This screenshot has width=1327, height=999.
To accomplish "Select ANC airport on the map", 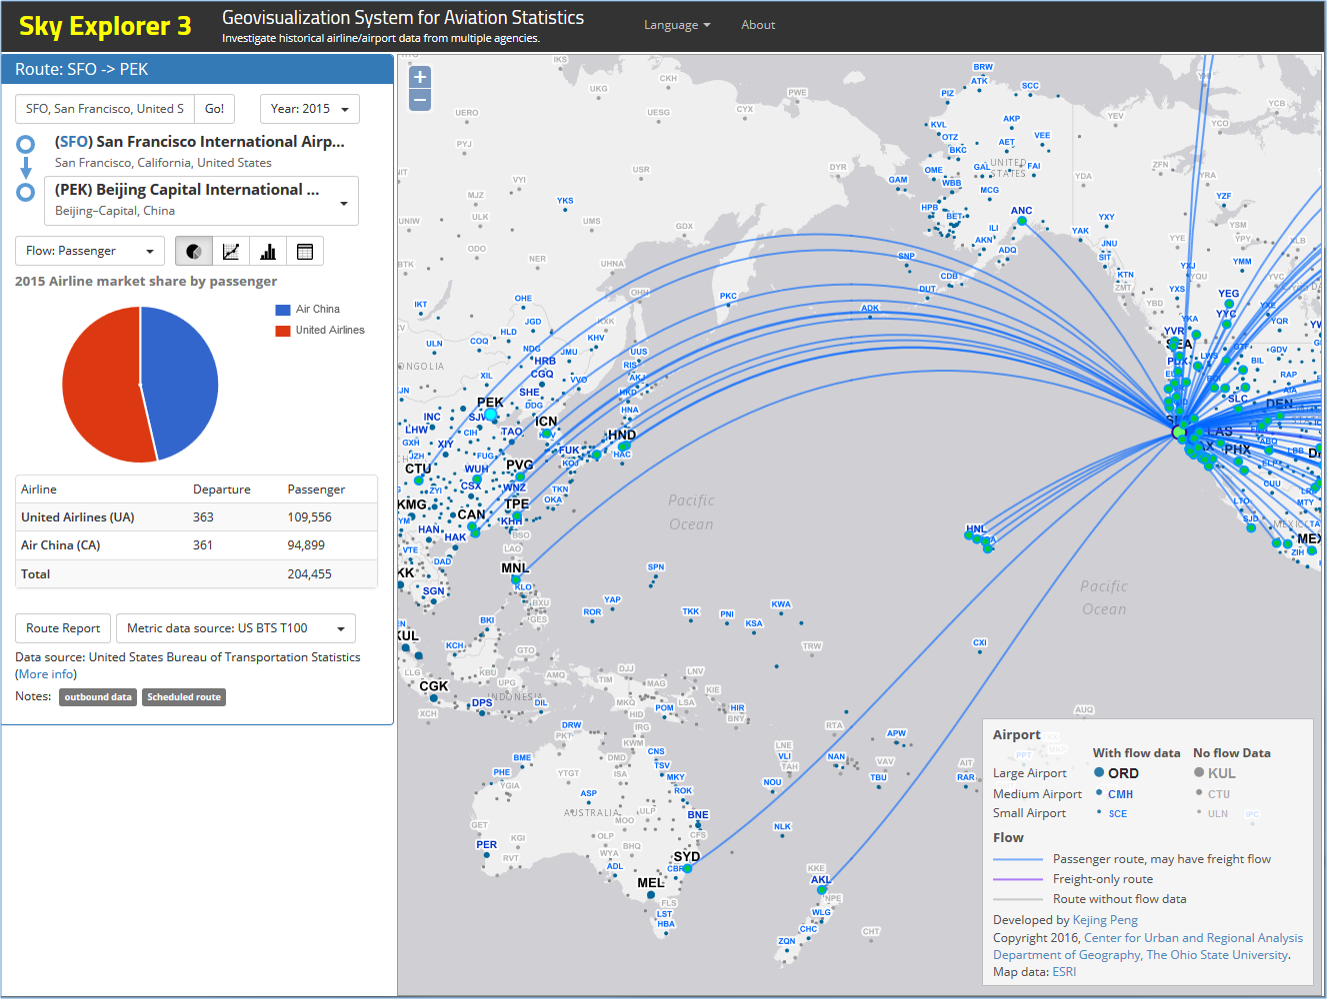I will (1022, 221).
